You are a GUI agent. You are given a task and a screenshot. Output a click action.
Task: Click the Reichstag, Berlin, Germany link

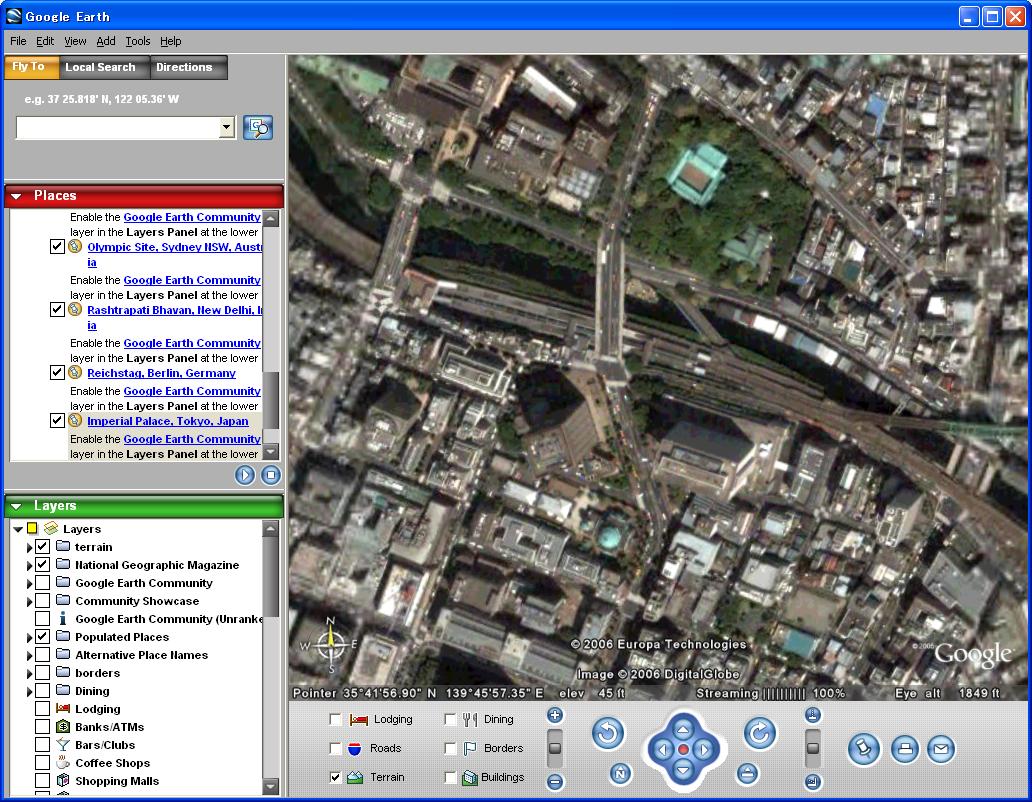161,373
